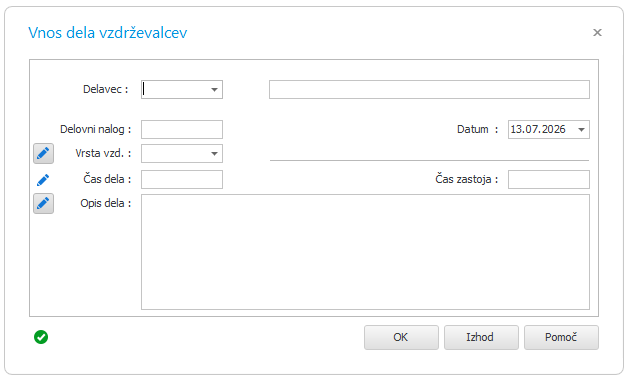Click the date text 13.07.2026
The height and width of the screenshot is (379, 626).
pyautogui.click(x=538, y=129)
